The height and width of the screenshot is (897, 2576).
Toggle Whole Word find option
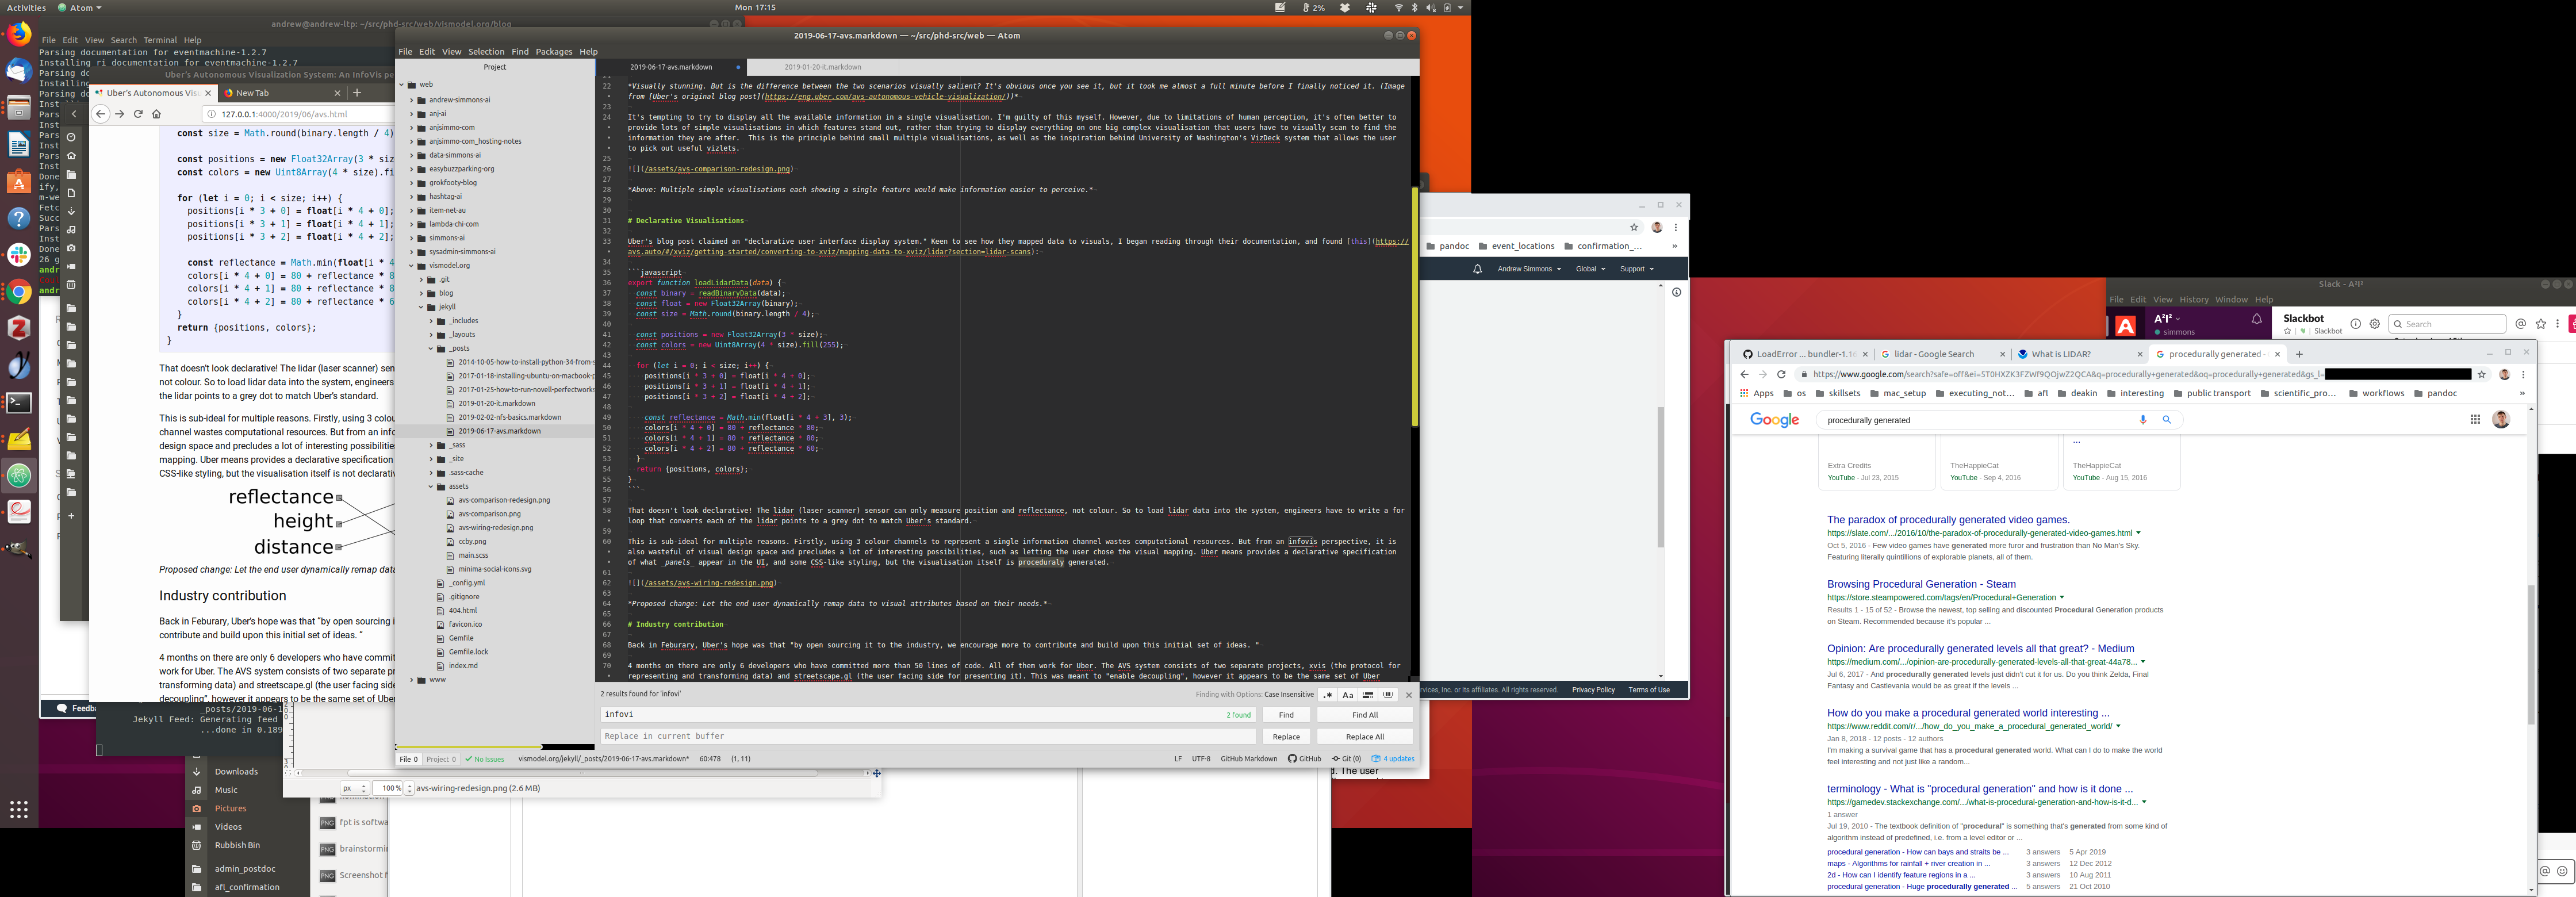point(1388,695)
